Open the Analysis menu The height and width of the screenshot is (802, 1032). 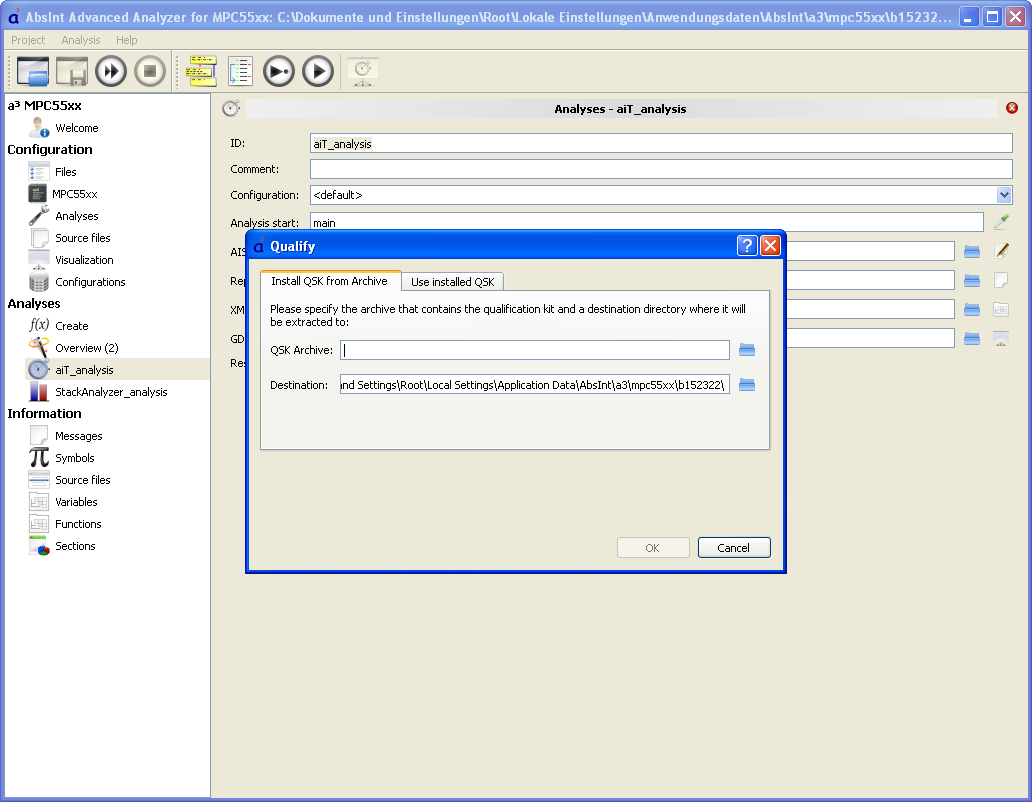coord(81,40)
